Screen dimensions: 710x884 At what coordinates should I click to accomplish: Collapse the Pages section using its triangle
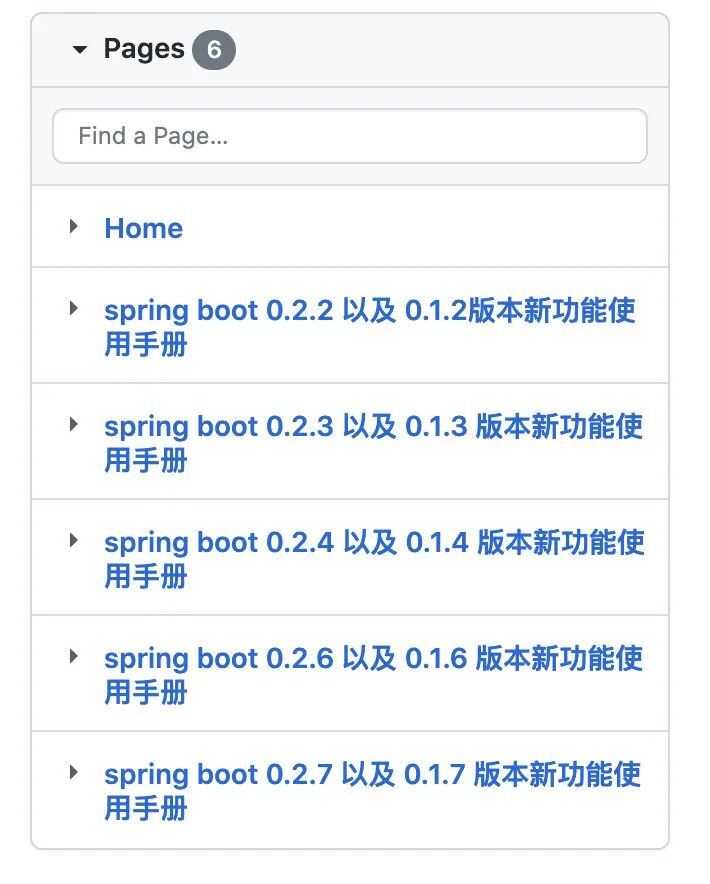pos(80,50)
